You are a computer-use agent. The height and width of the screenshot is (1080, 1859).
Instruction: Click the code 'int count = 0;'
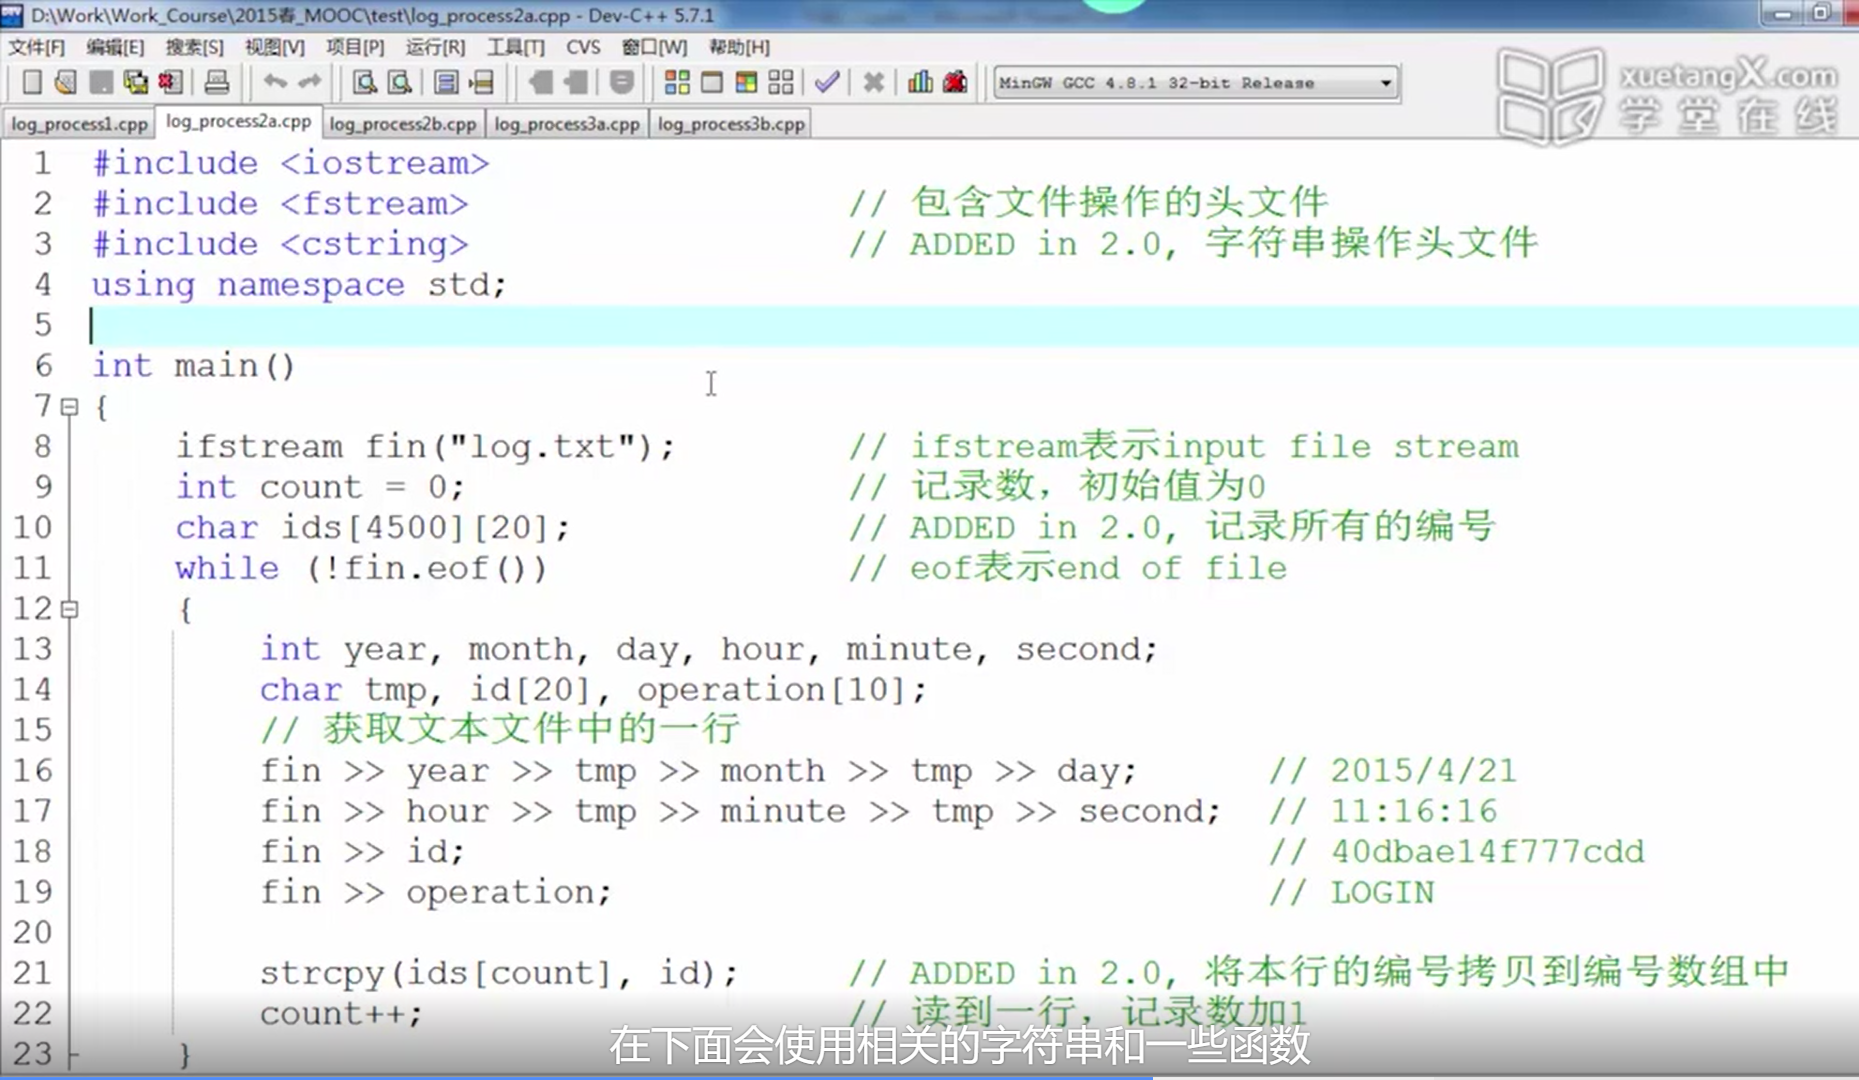(x=321, y=487)
